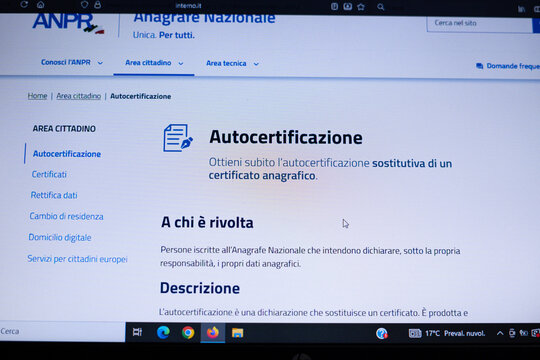
Task: Open the library icon in browser toolbar
Action: point(521,9)
